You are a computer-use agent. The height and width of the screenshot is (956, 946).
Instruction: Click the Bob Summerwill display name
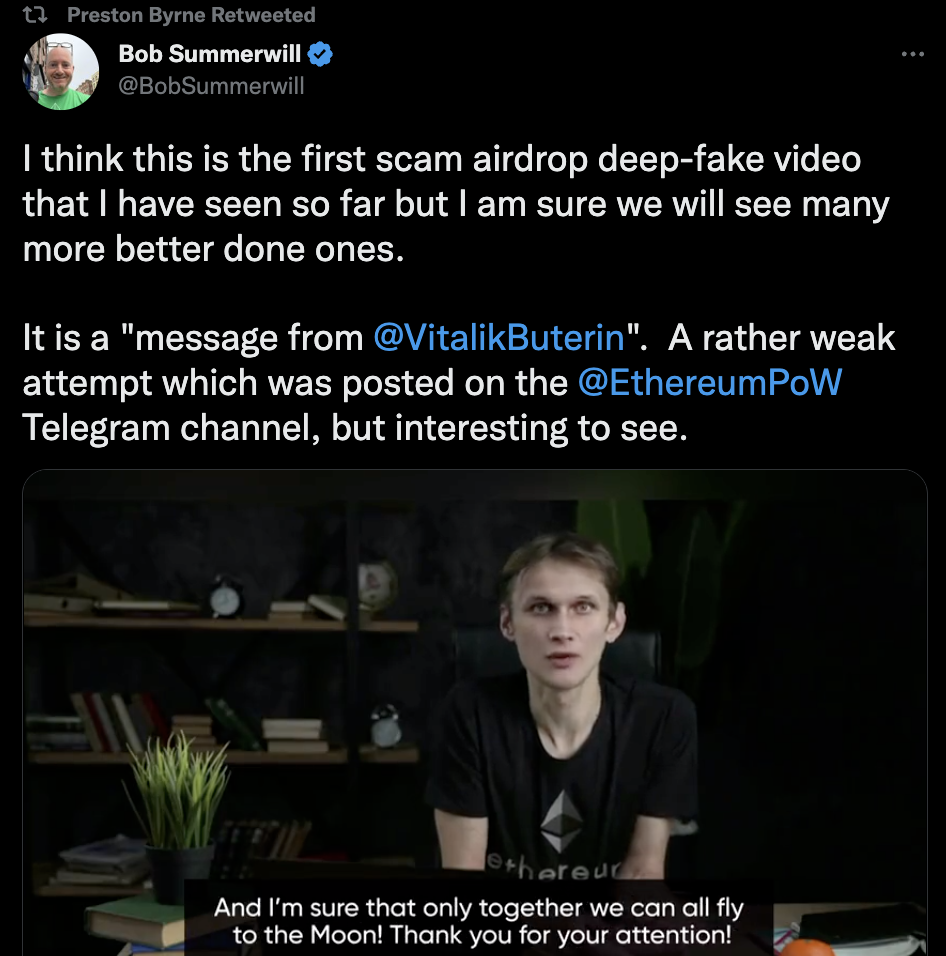209,55
